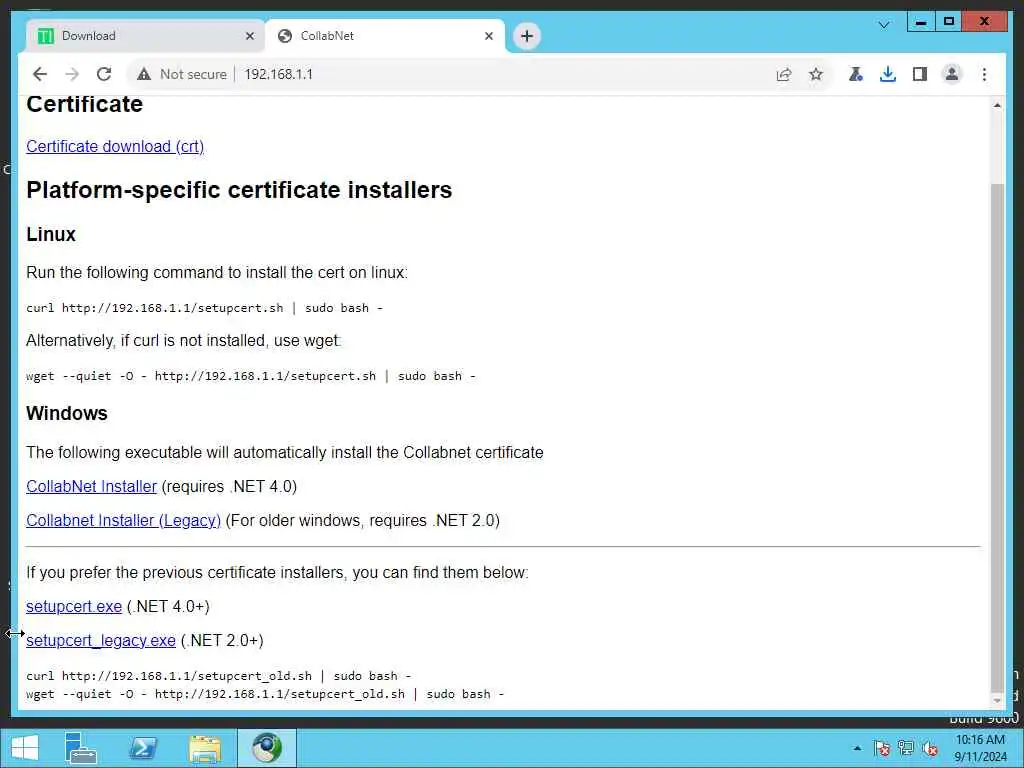
Task: Open Chrome's three-dot menu
Action: pyautogui.click(x=984, y=74)
